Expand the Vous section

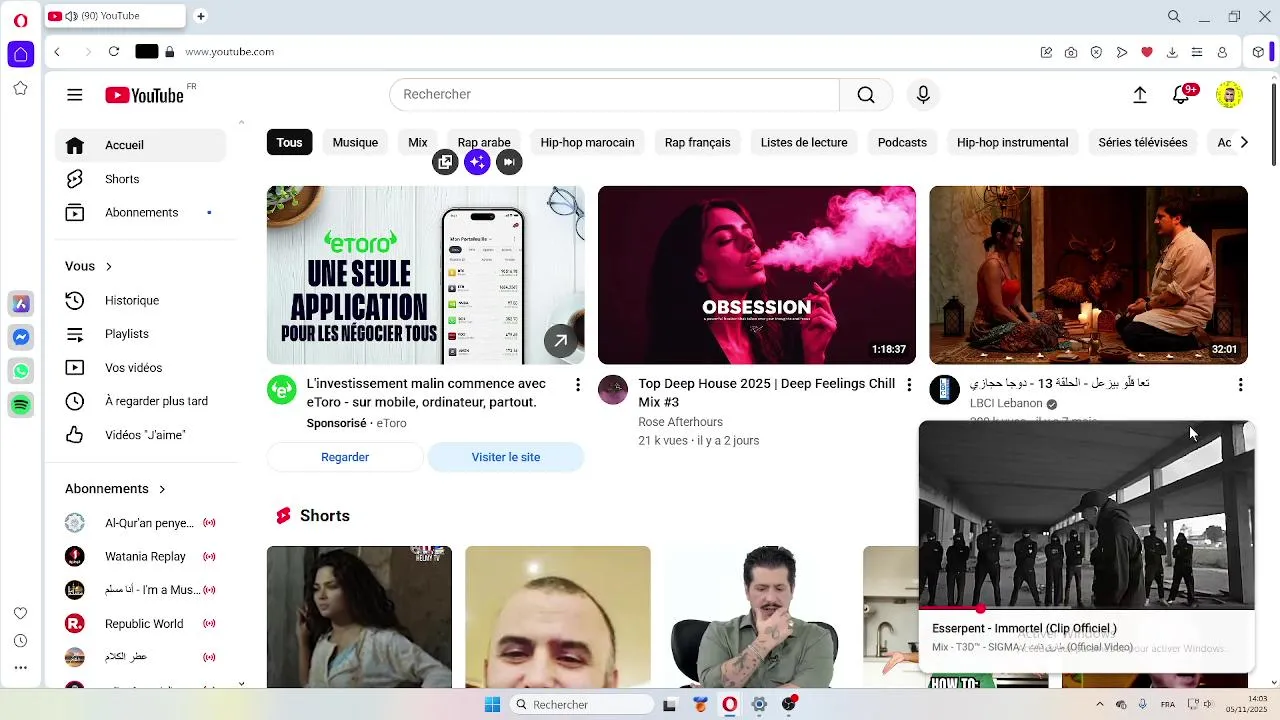pyautogui.click(x=89, y=266)
